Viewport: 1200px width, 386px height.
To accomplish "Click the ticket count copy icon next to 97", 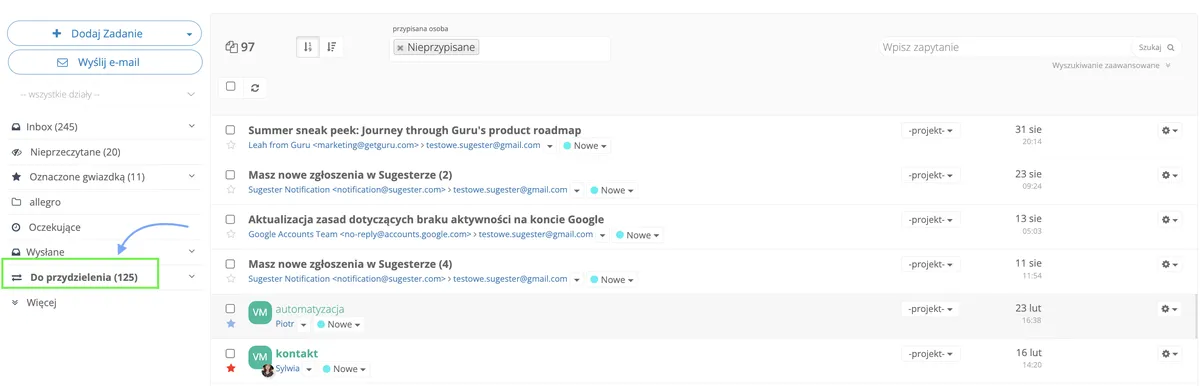I will [x=232, y=47].
